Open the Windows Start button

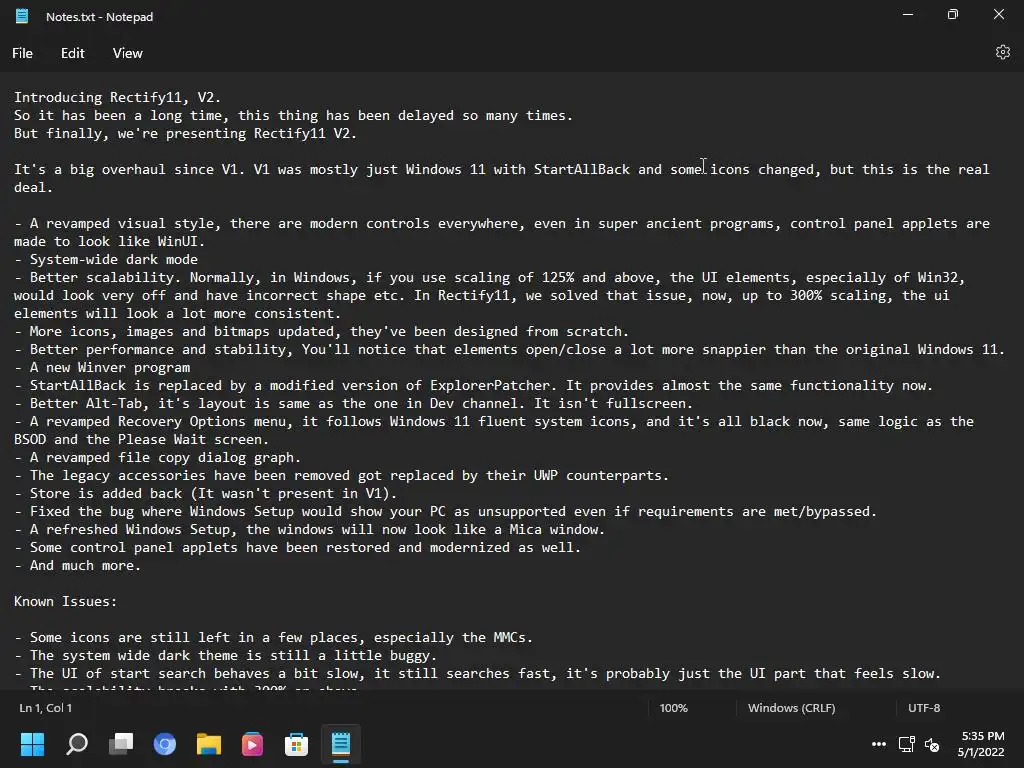32,744
